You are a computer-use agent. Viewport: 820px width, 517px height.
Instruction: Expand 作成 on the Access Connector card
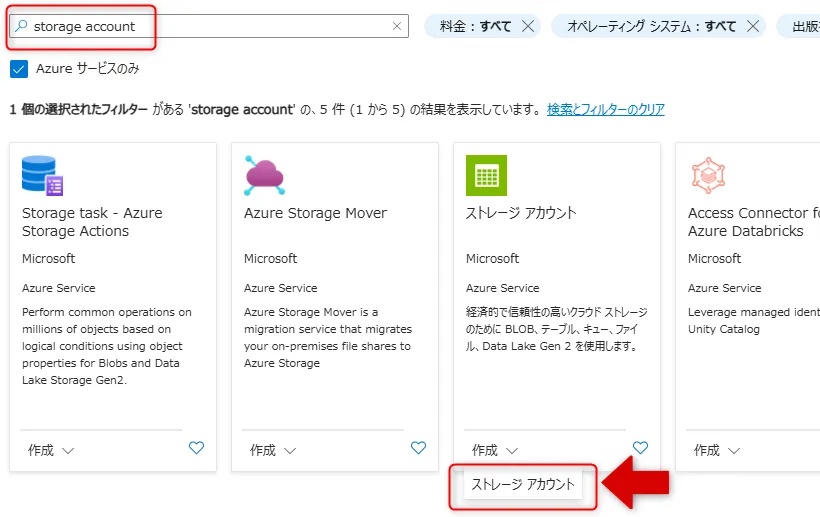717,450
